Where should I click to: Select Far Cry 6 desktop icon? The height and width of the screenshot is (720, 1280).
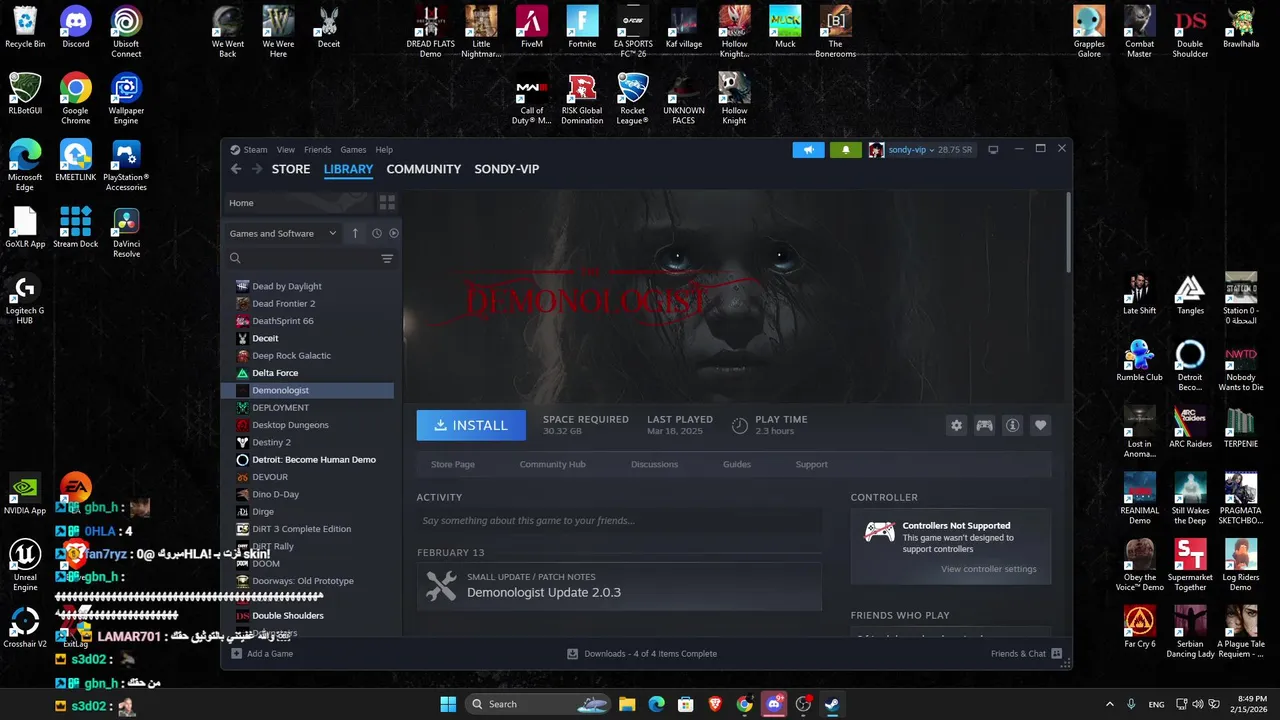(x=1140, y=627)
